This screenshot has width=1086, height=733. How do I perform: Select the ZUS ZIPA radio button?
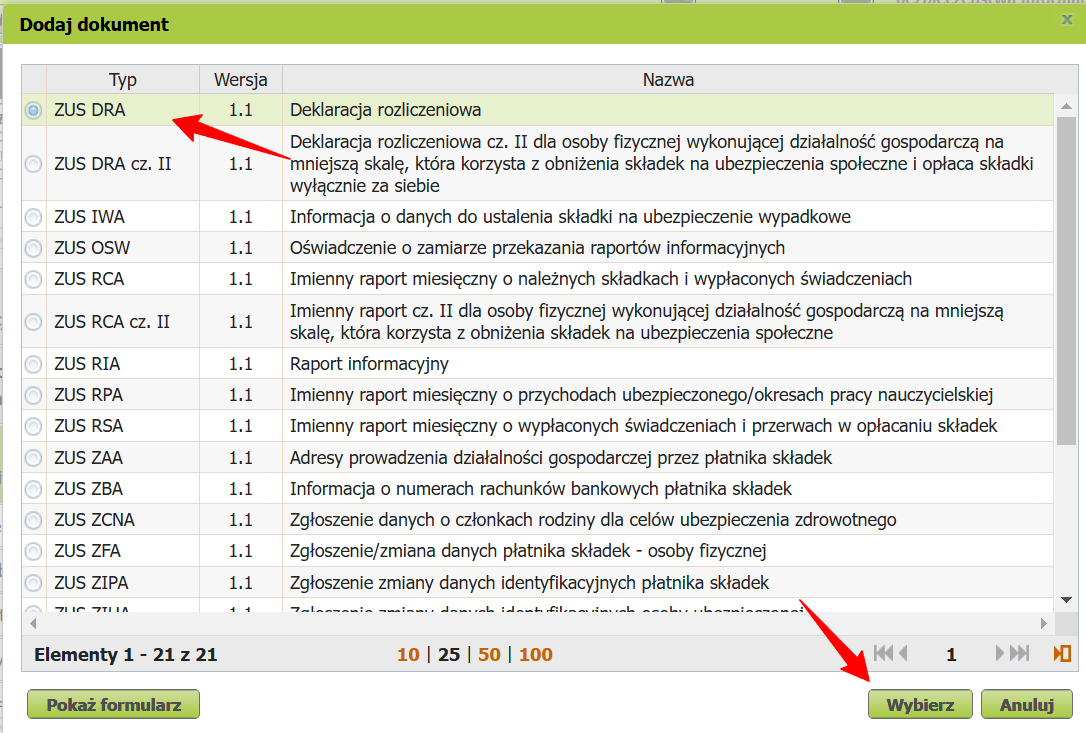pyautogui.click(x=33, y=583)
